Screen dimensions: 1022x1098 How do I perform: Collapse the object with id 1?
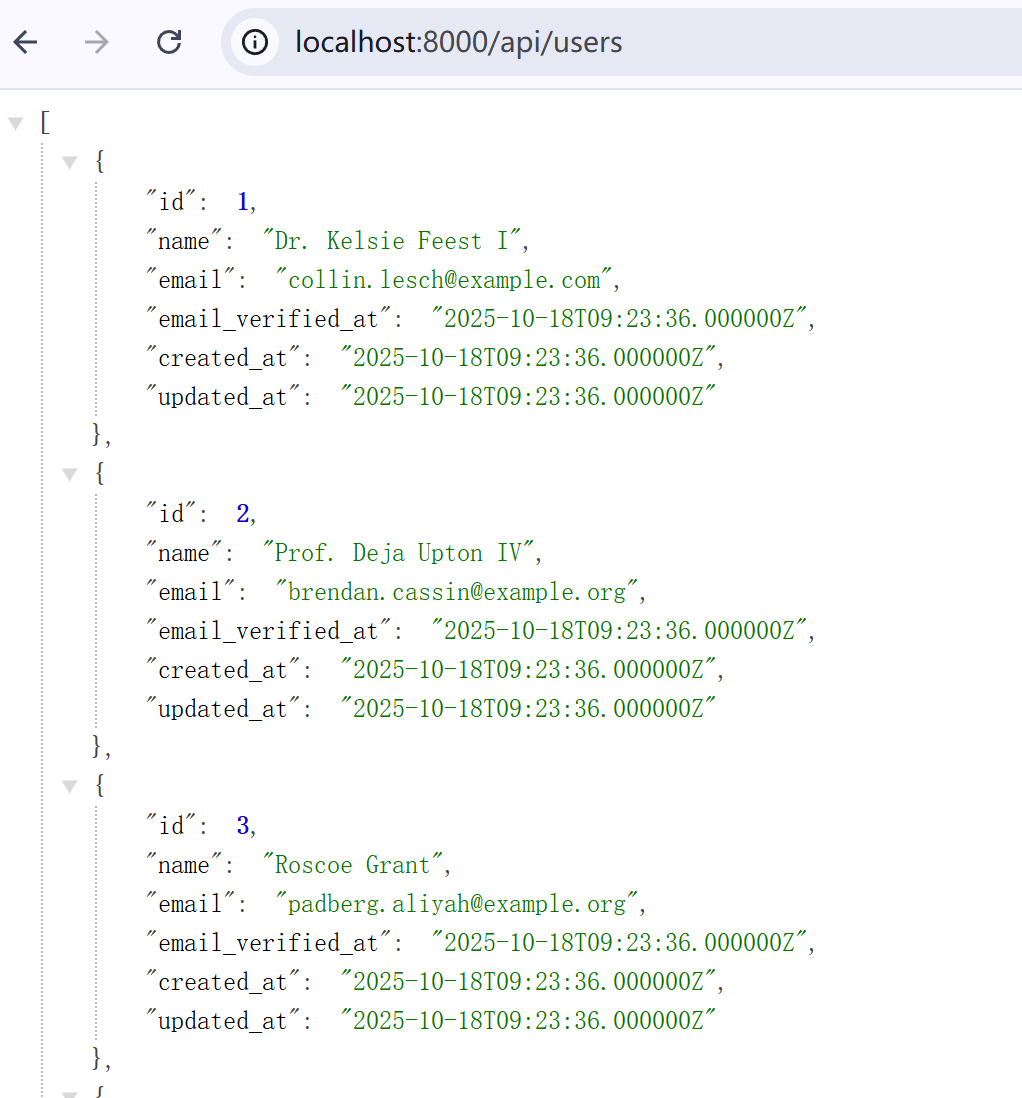[x=69, y=163]
